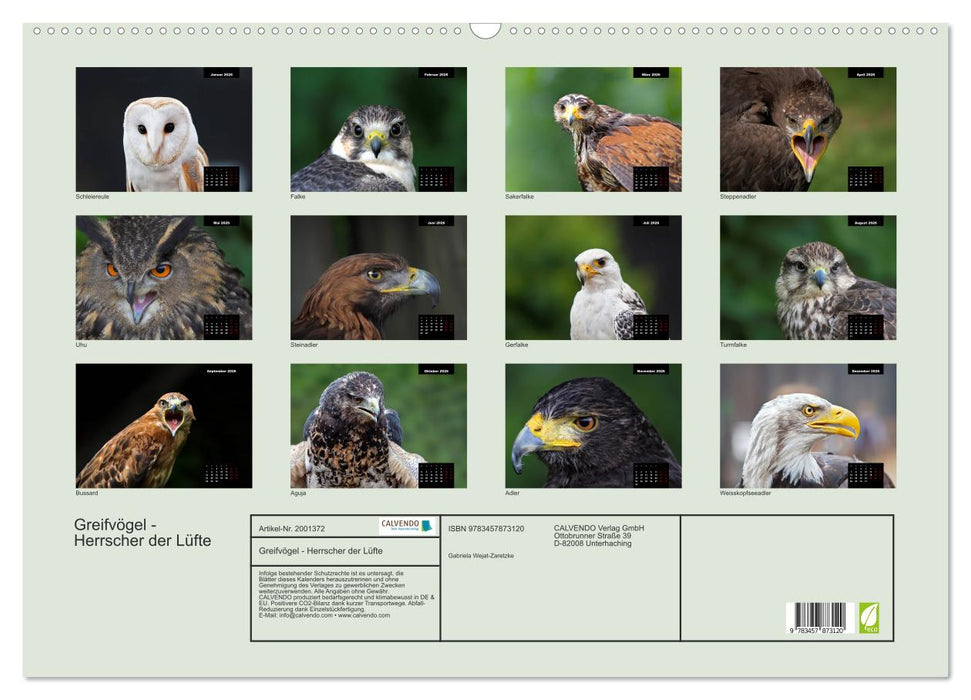Click the Turmfalke caption label
Viewport: 971px width, 700px height.
point(733,345)
